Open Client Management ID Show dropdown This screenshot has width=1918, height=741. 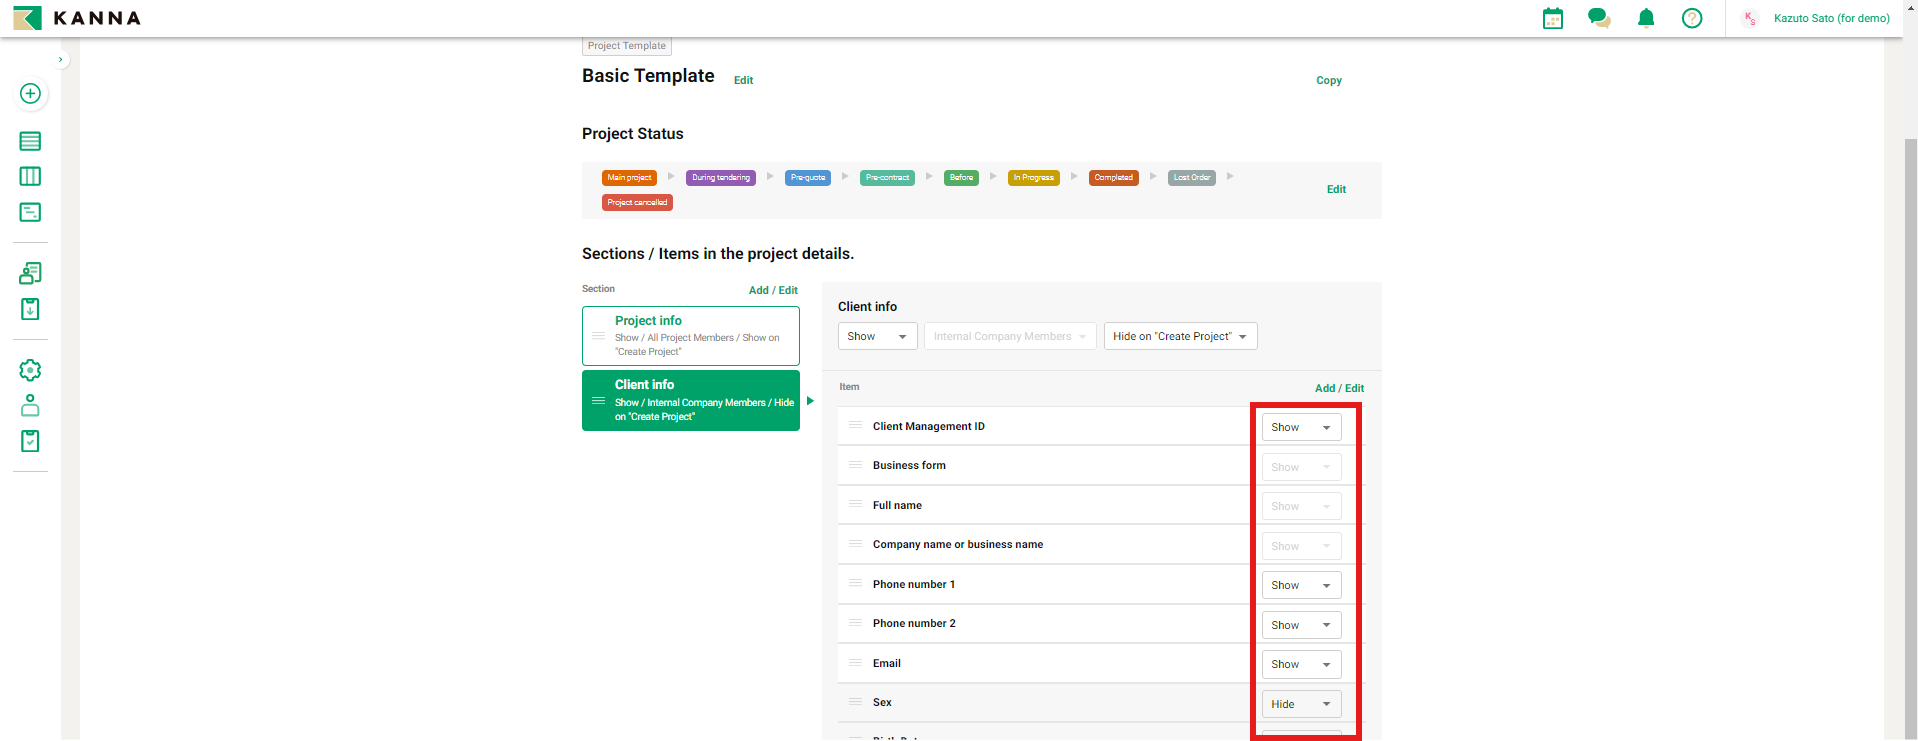point(1300,427)
